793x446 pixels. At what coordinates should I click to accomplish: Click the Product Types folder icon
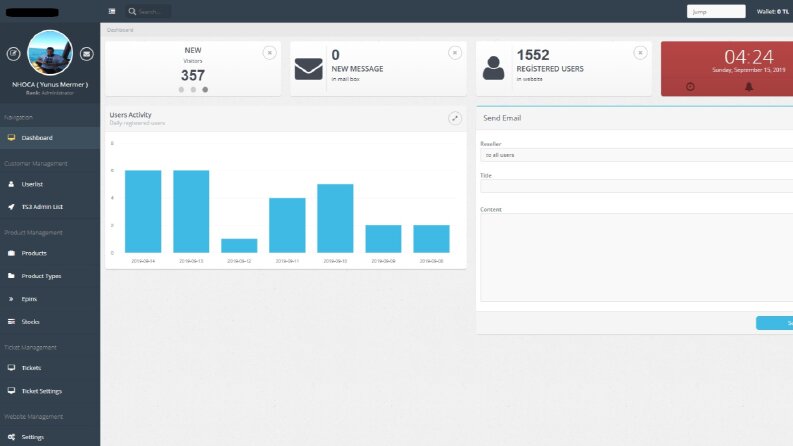point(11,276)
